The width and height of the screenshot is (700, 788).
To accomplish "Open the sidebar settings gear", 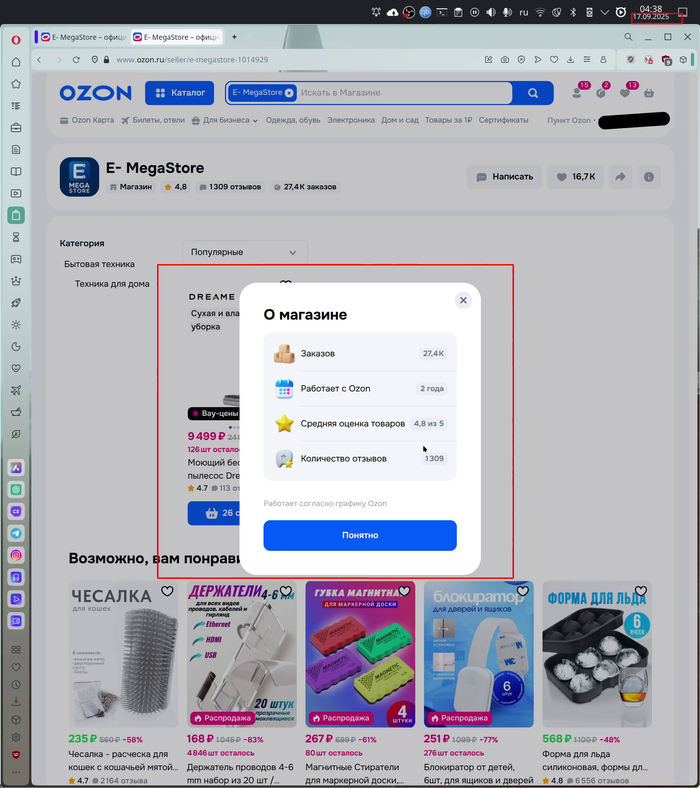I will click(x=16, y=737).
